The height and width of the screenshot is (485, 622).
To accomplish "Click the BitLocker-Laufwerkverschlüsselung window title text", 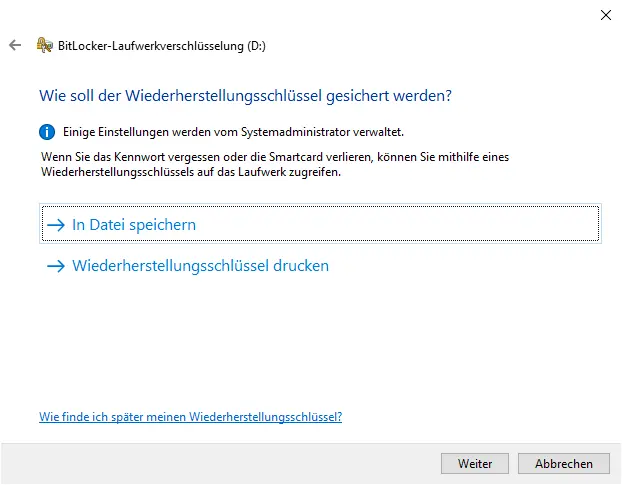I will click(162, 45).
